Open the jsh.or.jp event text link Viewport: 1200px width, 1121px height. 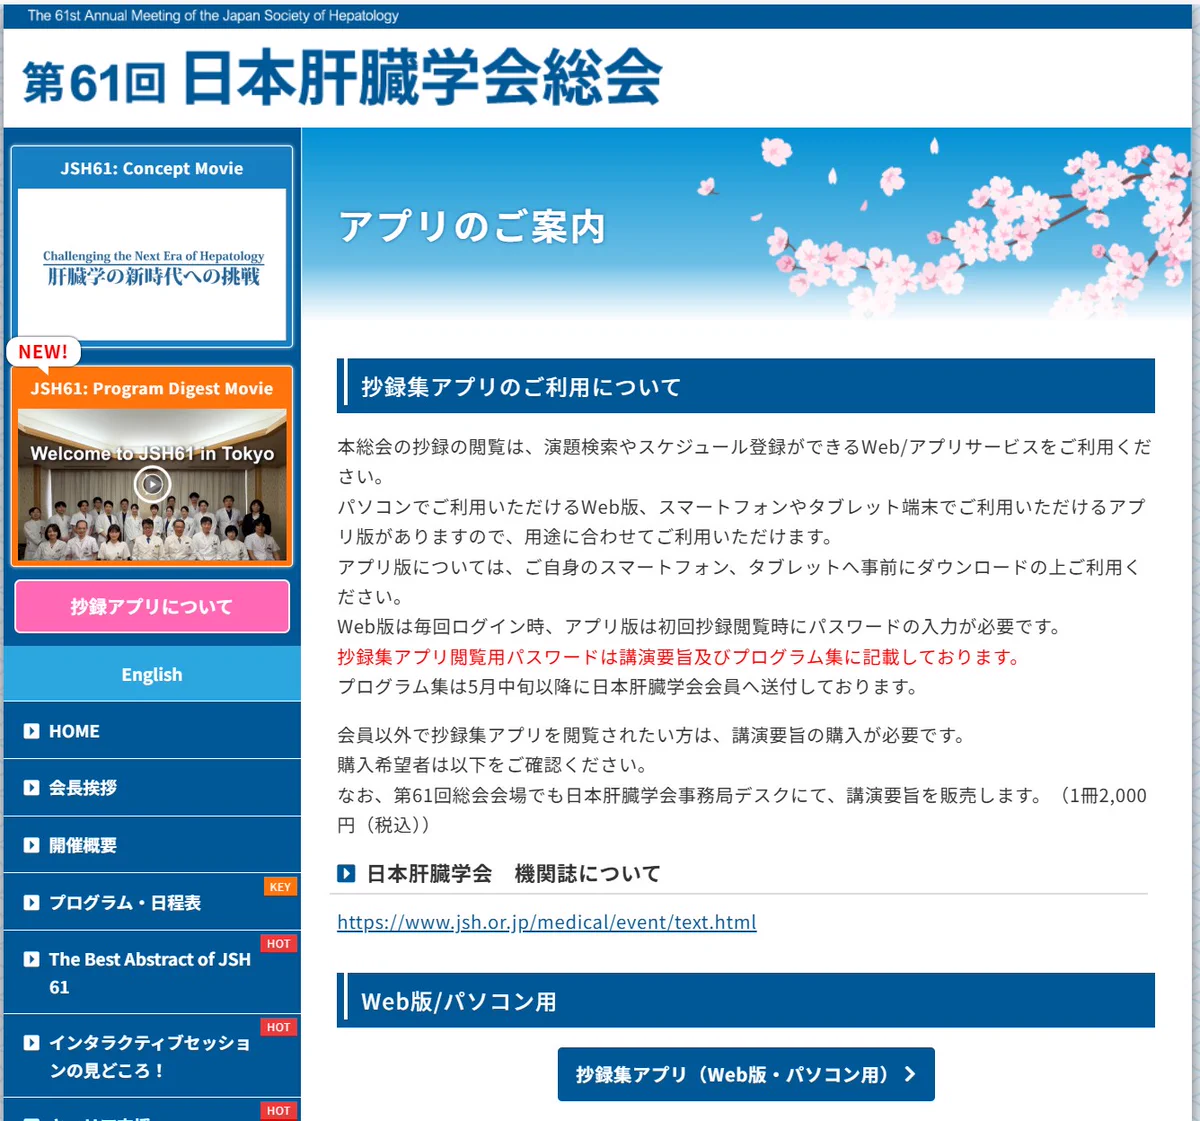pyautogui.click(x=546, y=922)
